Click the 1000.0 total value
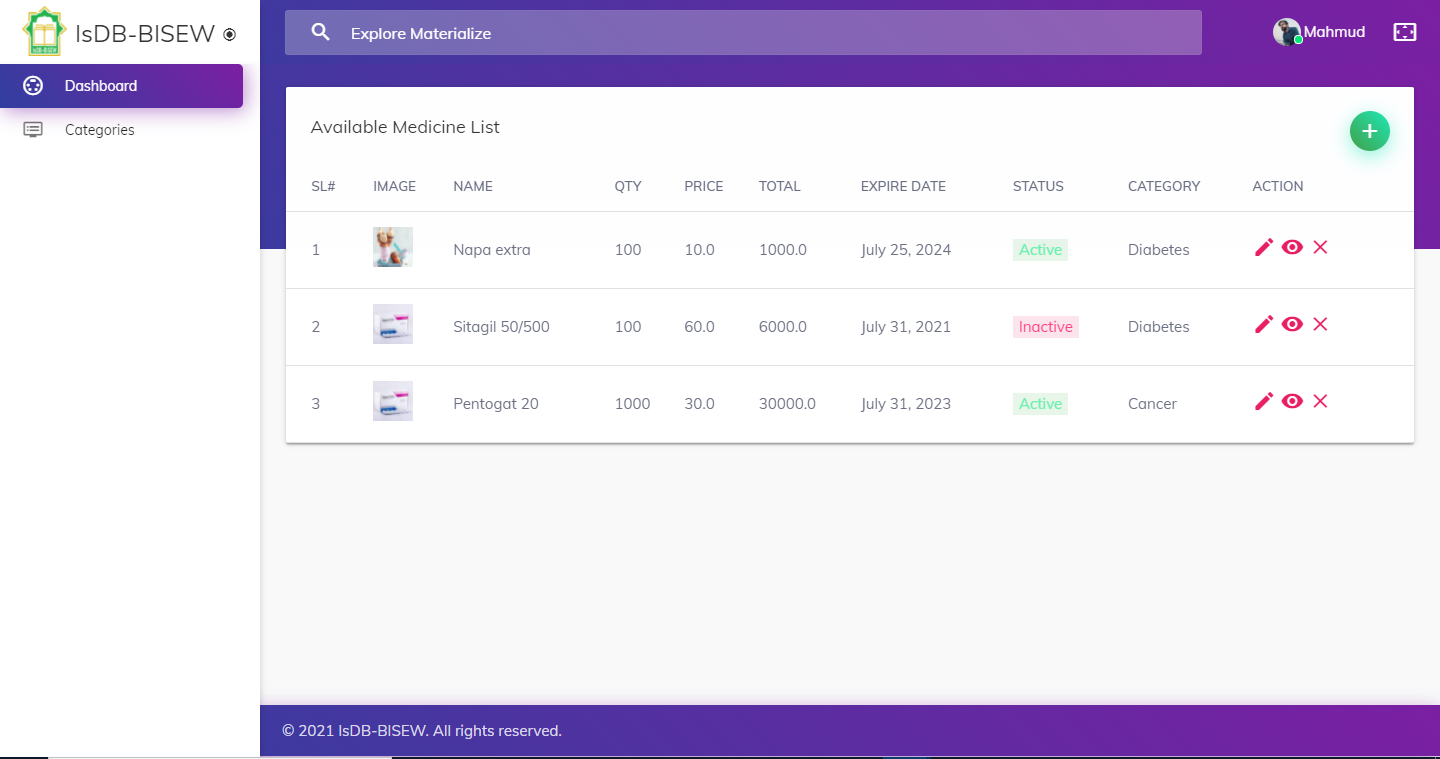This screenshot has height=759, width=1440. 783,250
